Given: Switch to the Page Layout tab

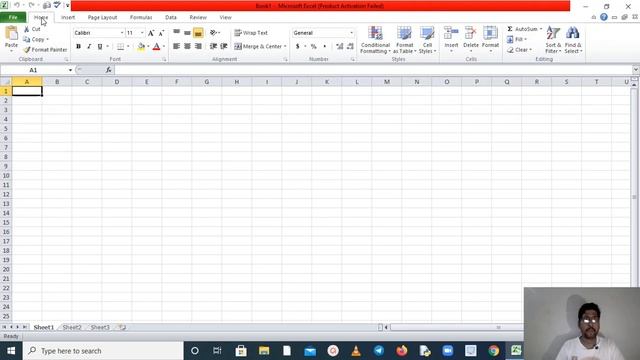Looking at the screenshot, I should tap(102, 18).
